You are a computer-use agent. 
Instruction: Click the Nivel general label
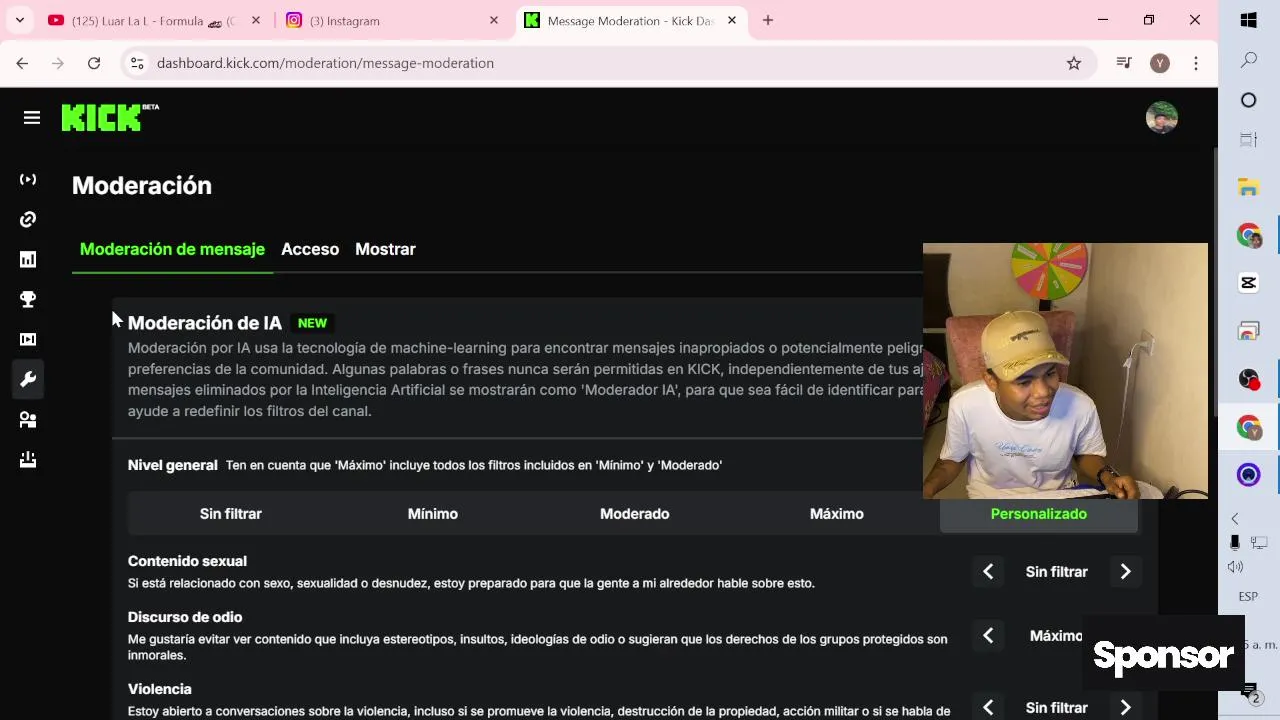[172, 465]
